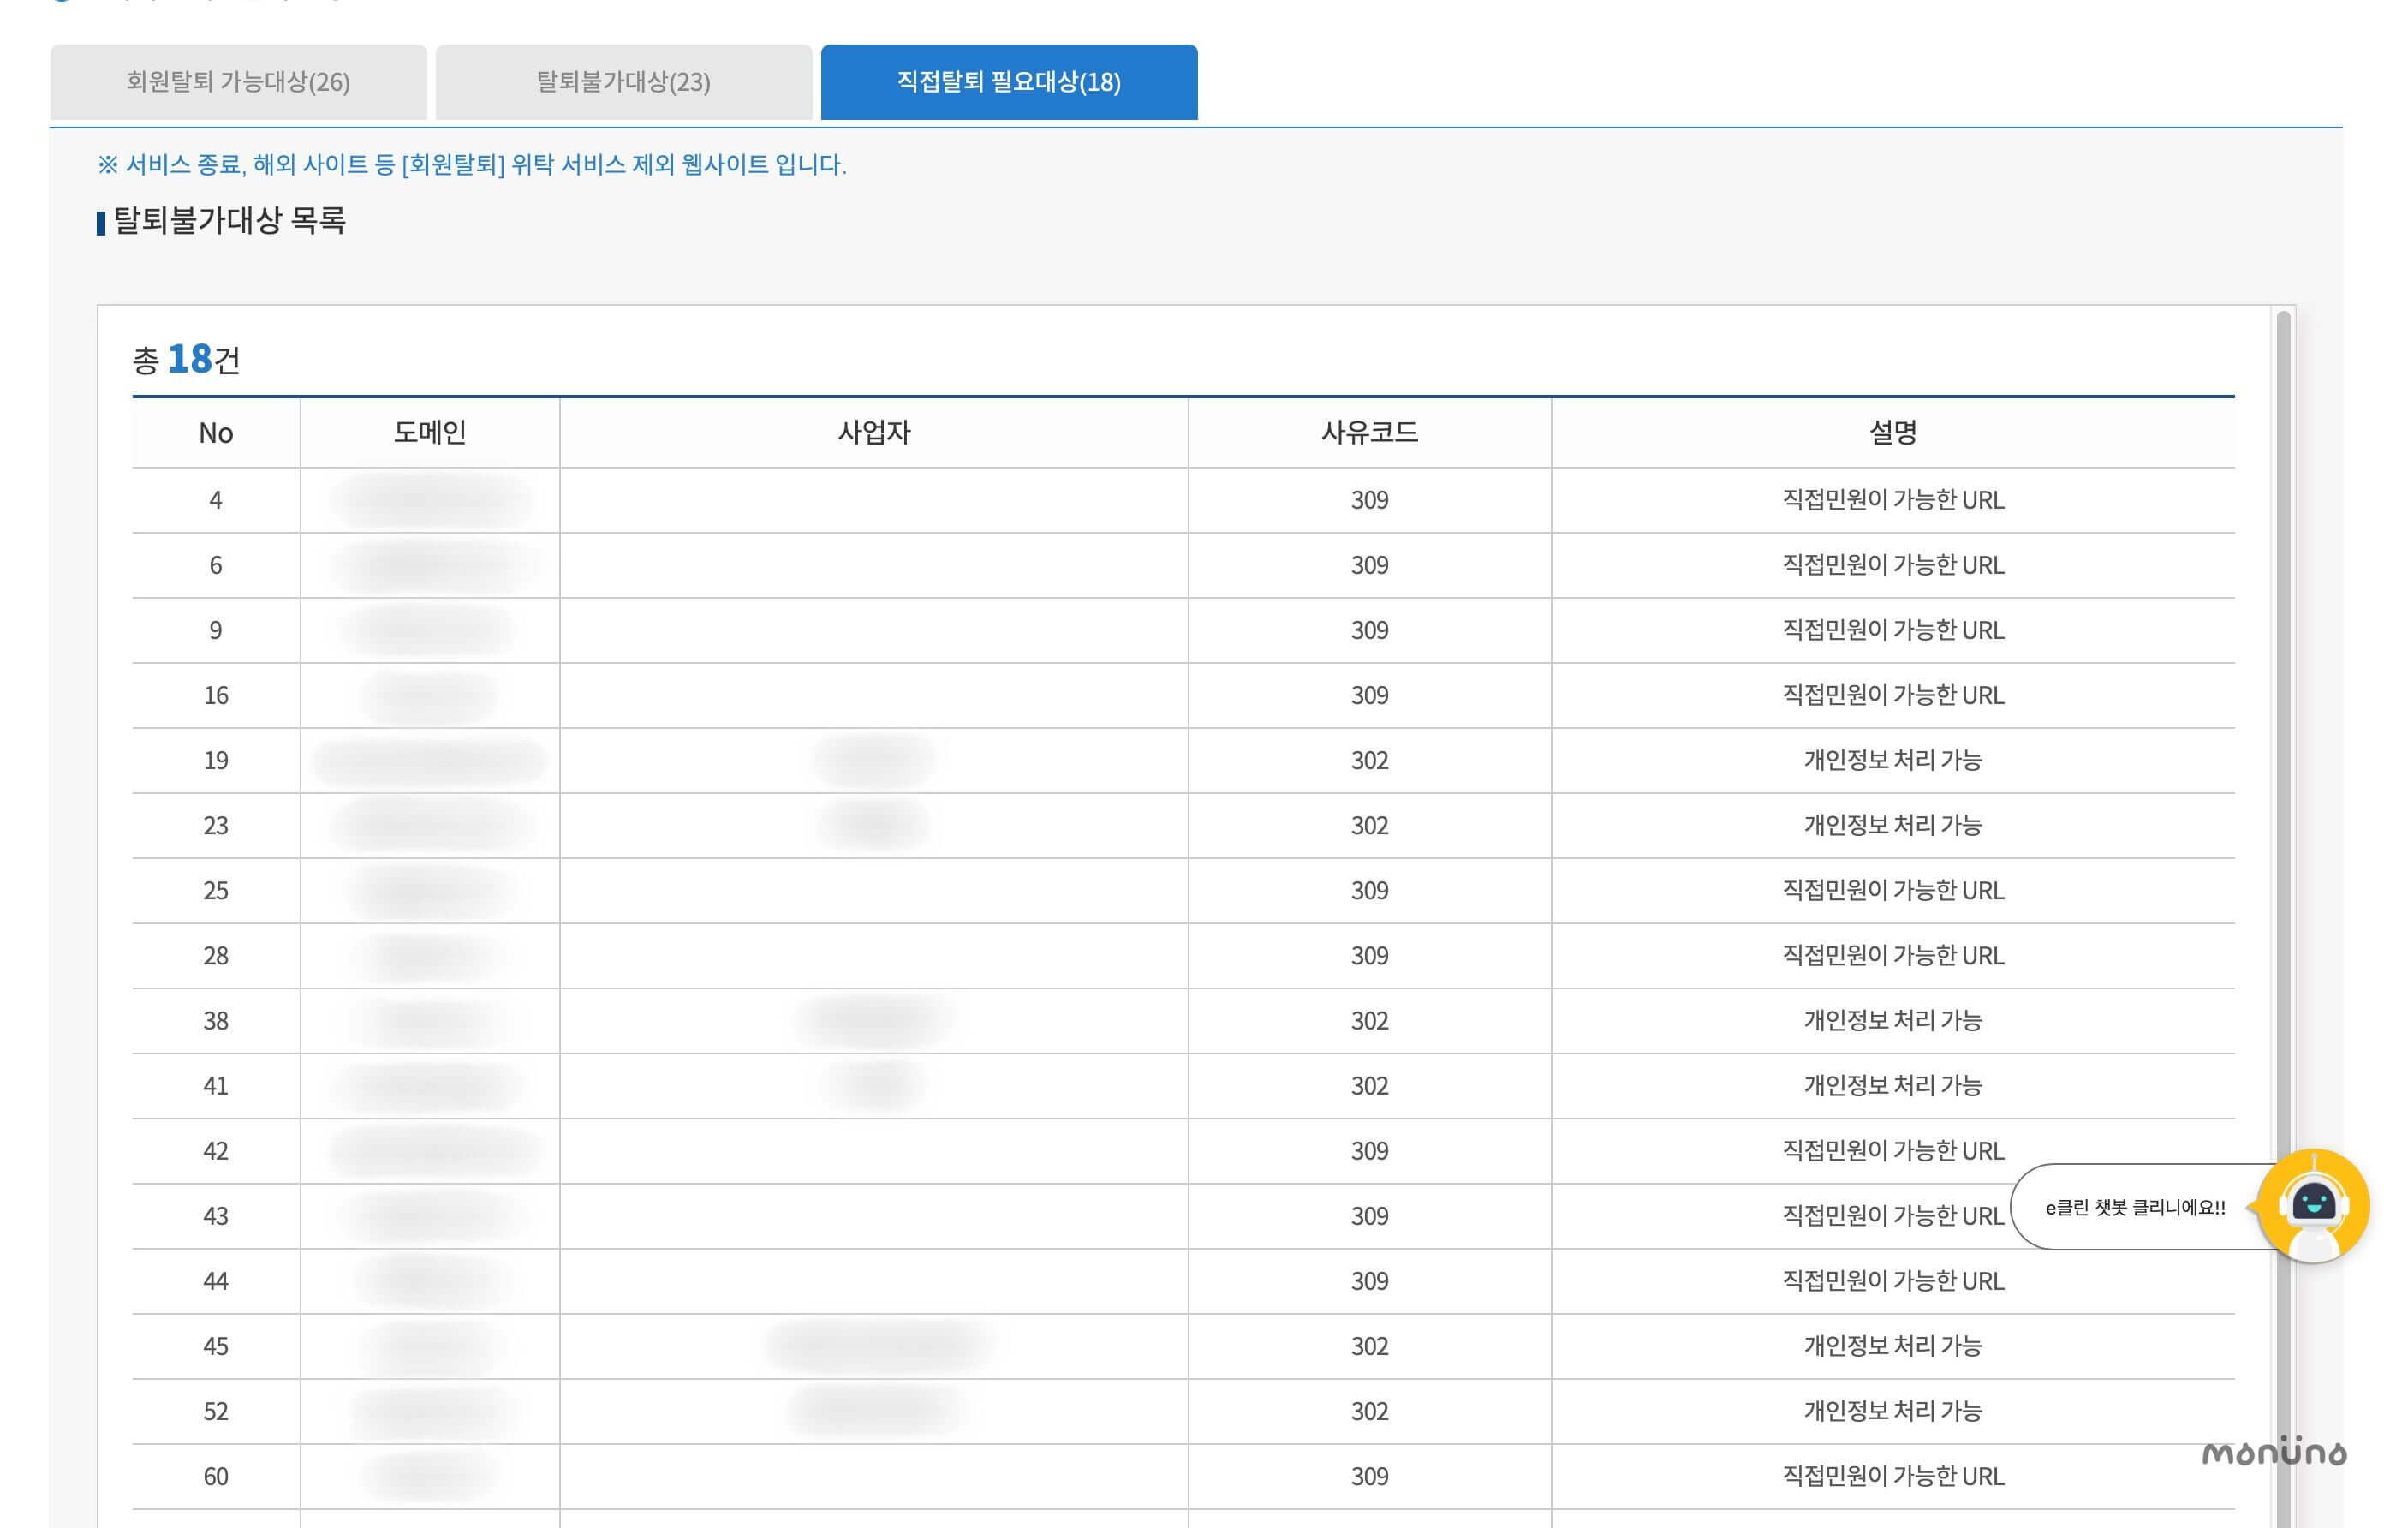Open the e클린 chatbot robot icon

pos(2313,1206)
